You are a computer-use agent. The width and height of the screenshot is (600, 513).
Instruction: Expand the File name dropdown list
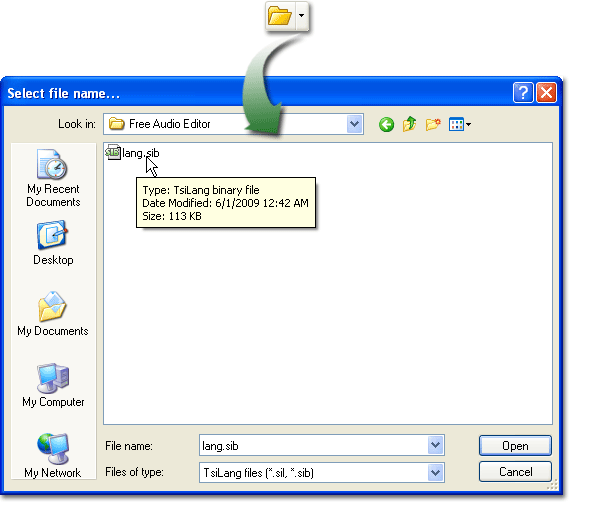pos(435,445)
